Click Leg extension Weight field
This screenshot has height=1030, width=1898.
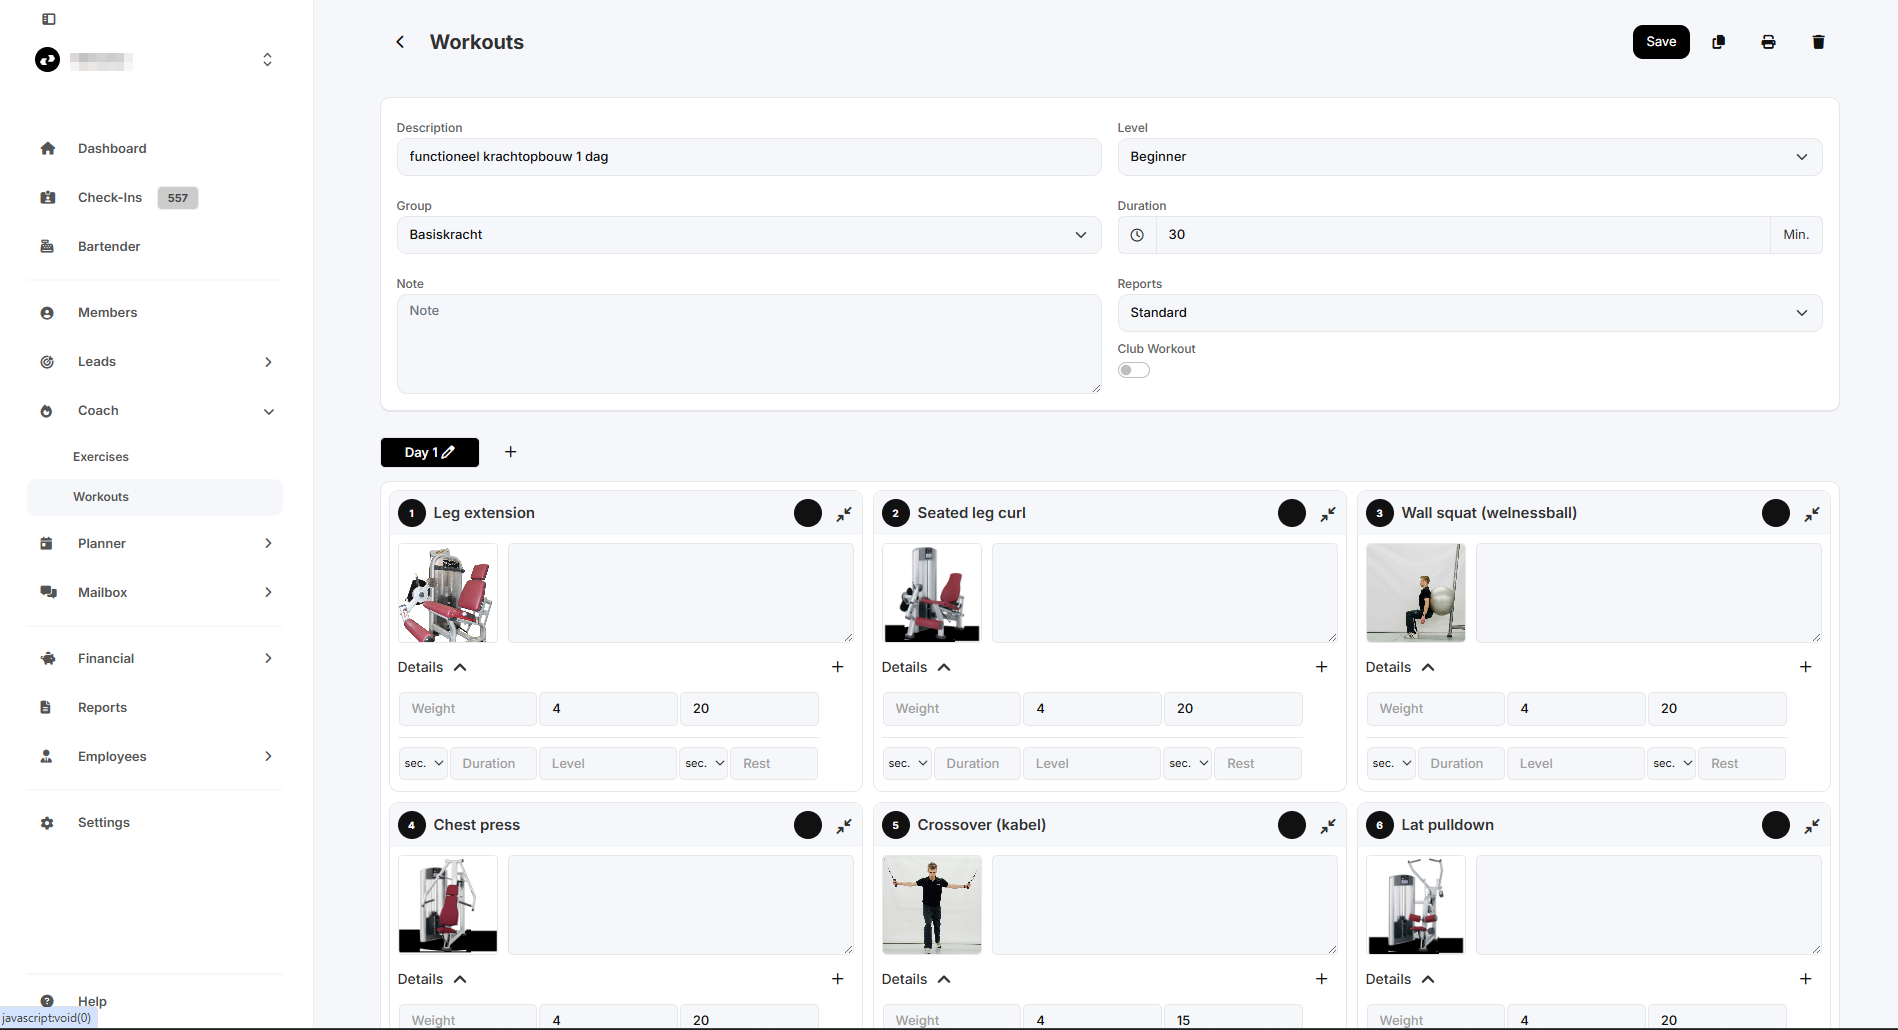tap(468, 709)
